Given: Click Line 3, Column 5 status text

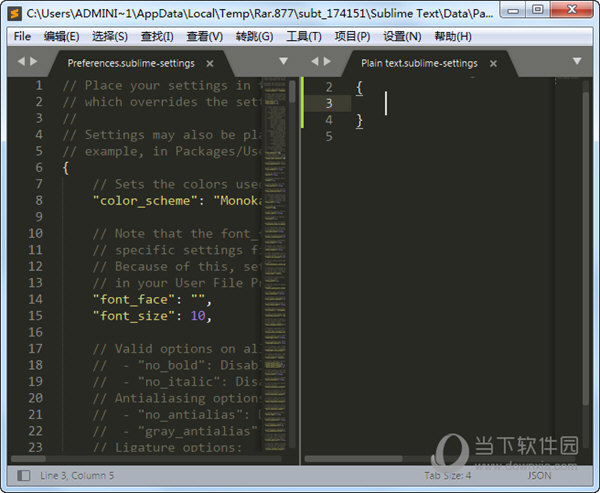Looking at the screenshot, I should [77, 475].
